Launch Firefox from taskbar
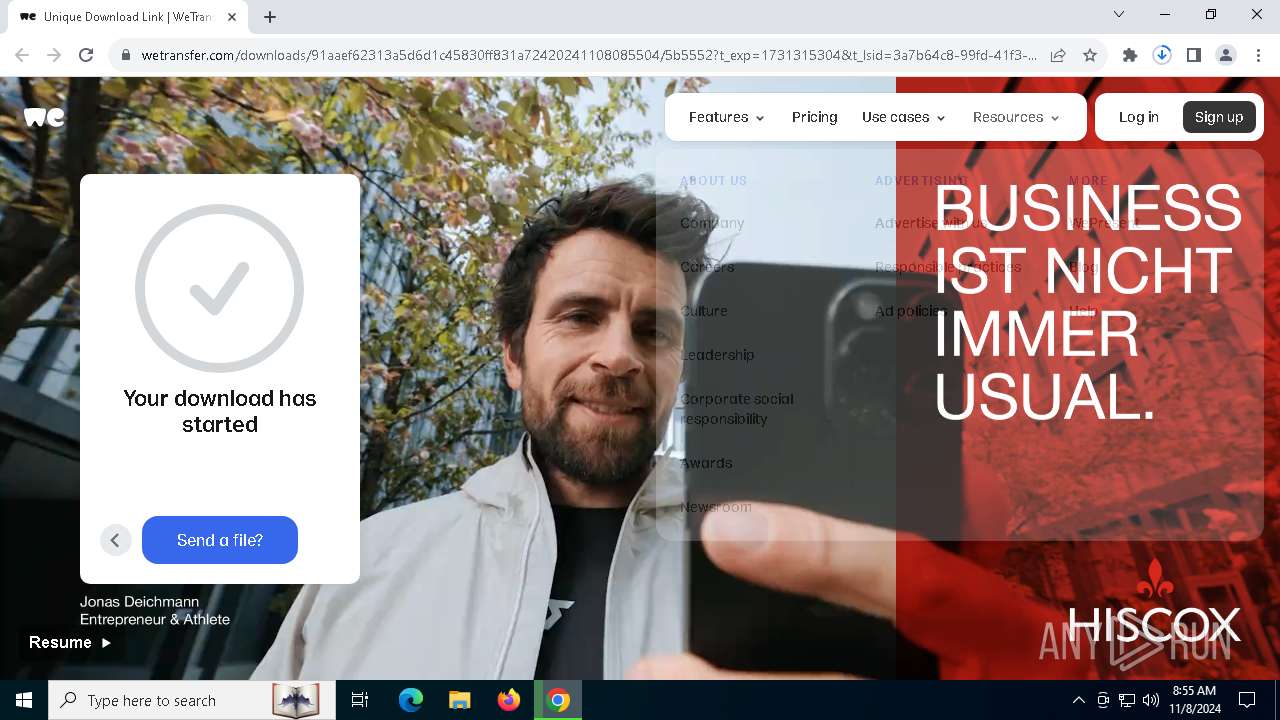 509,700
